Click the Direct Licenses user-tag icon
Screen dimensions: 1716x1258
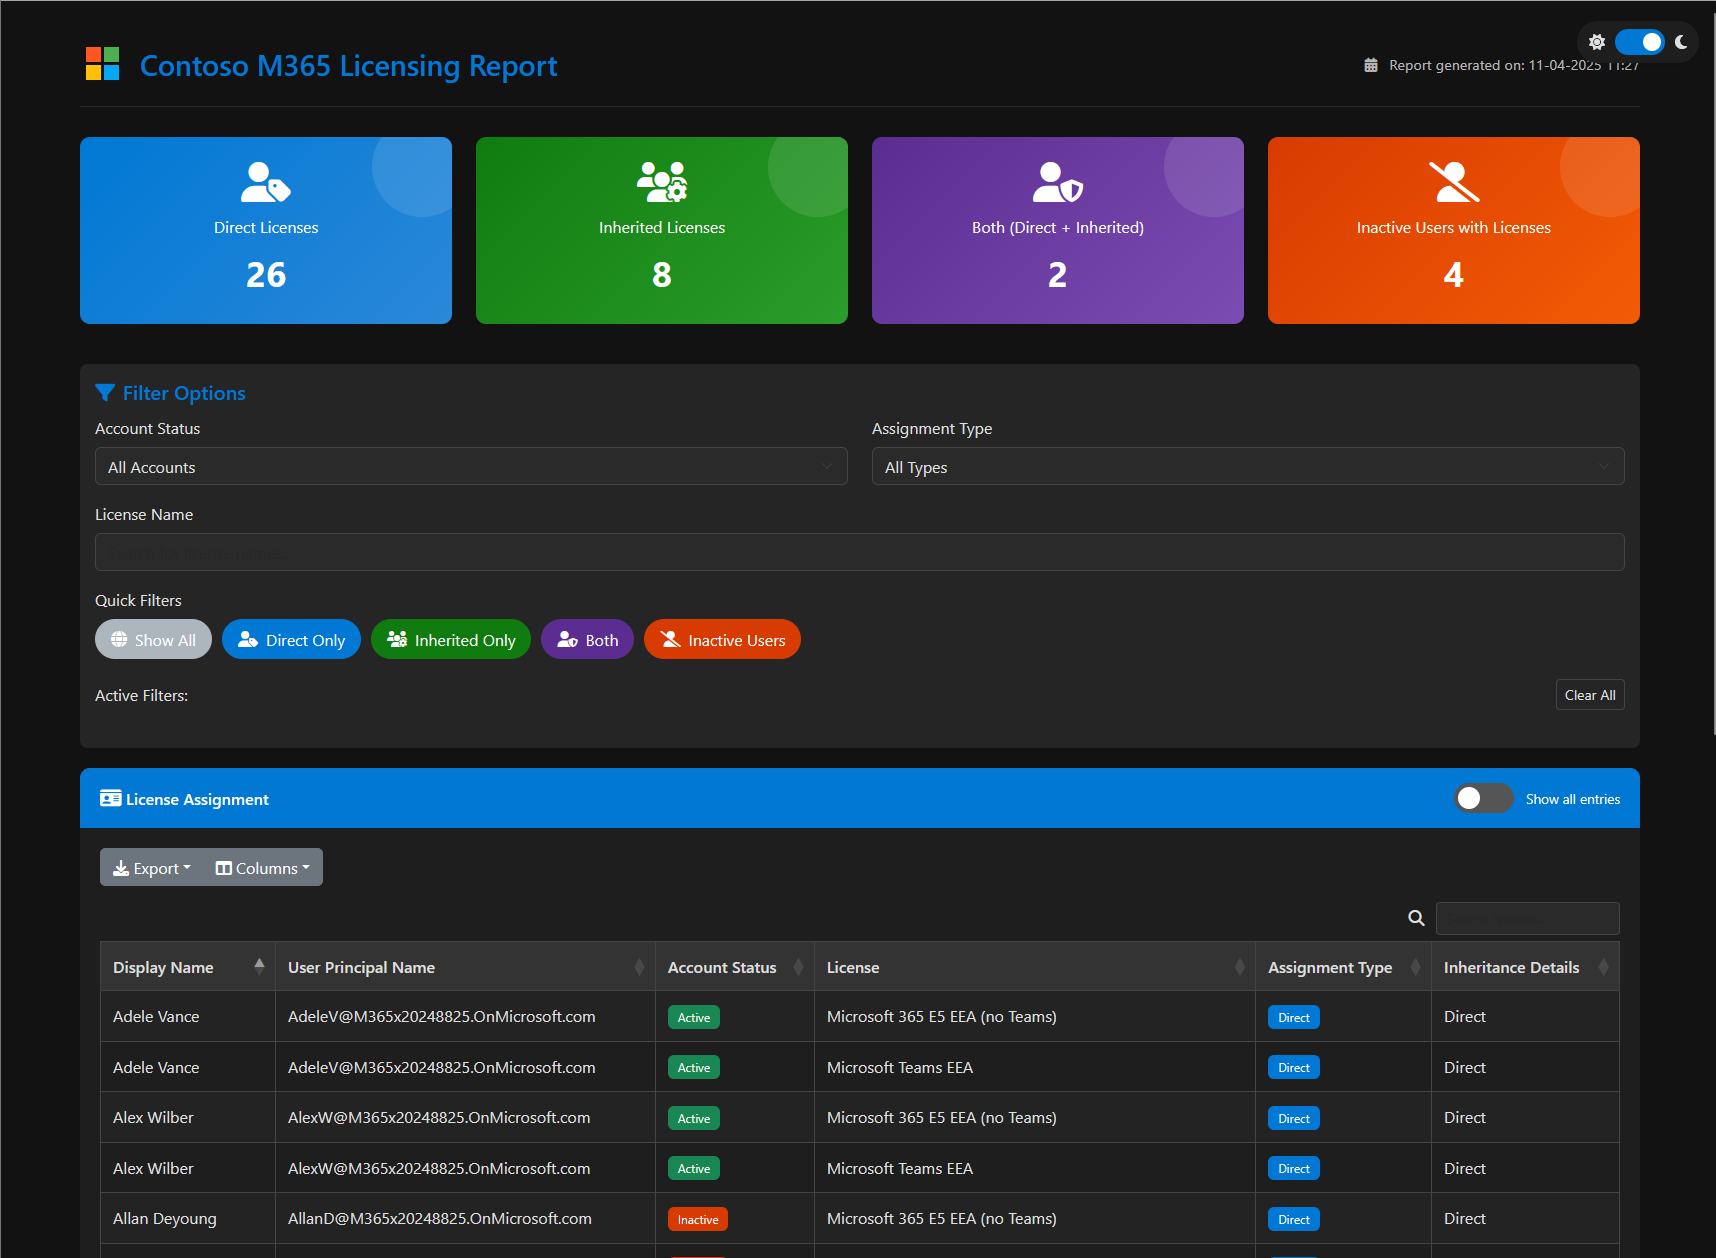[x=265, y=182]
